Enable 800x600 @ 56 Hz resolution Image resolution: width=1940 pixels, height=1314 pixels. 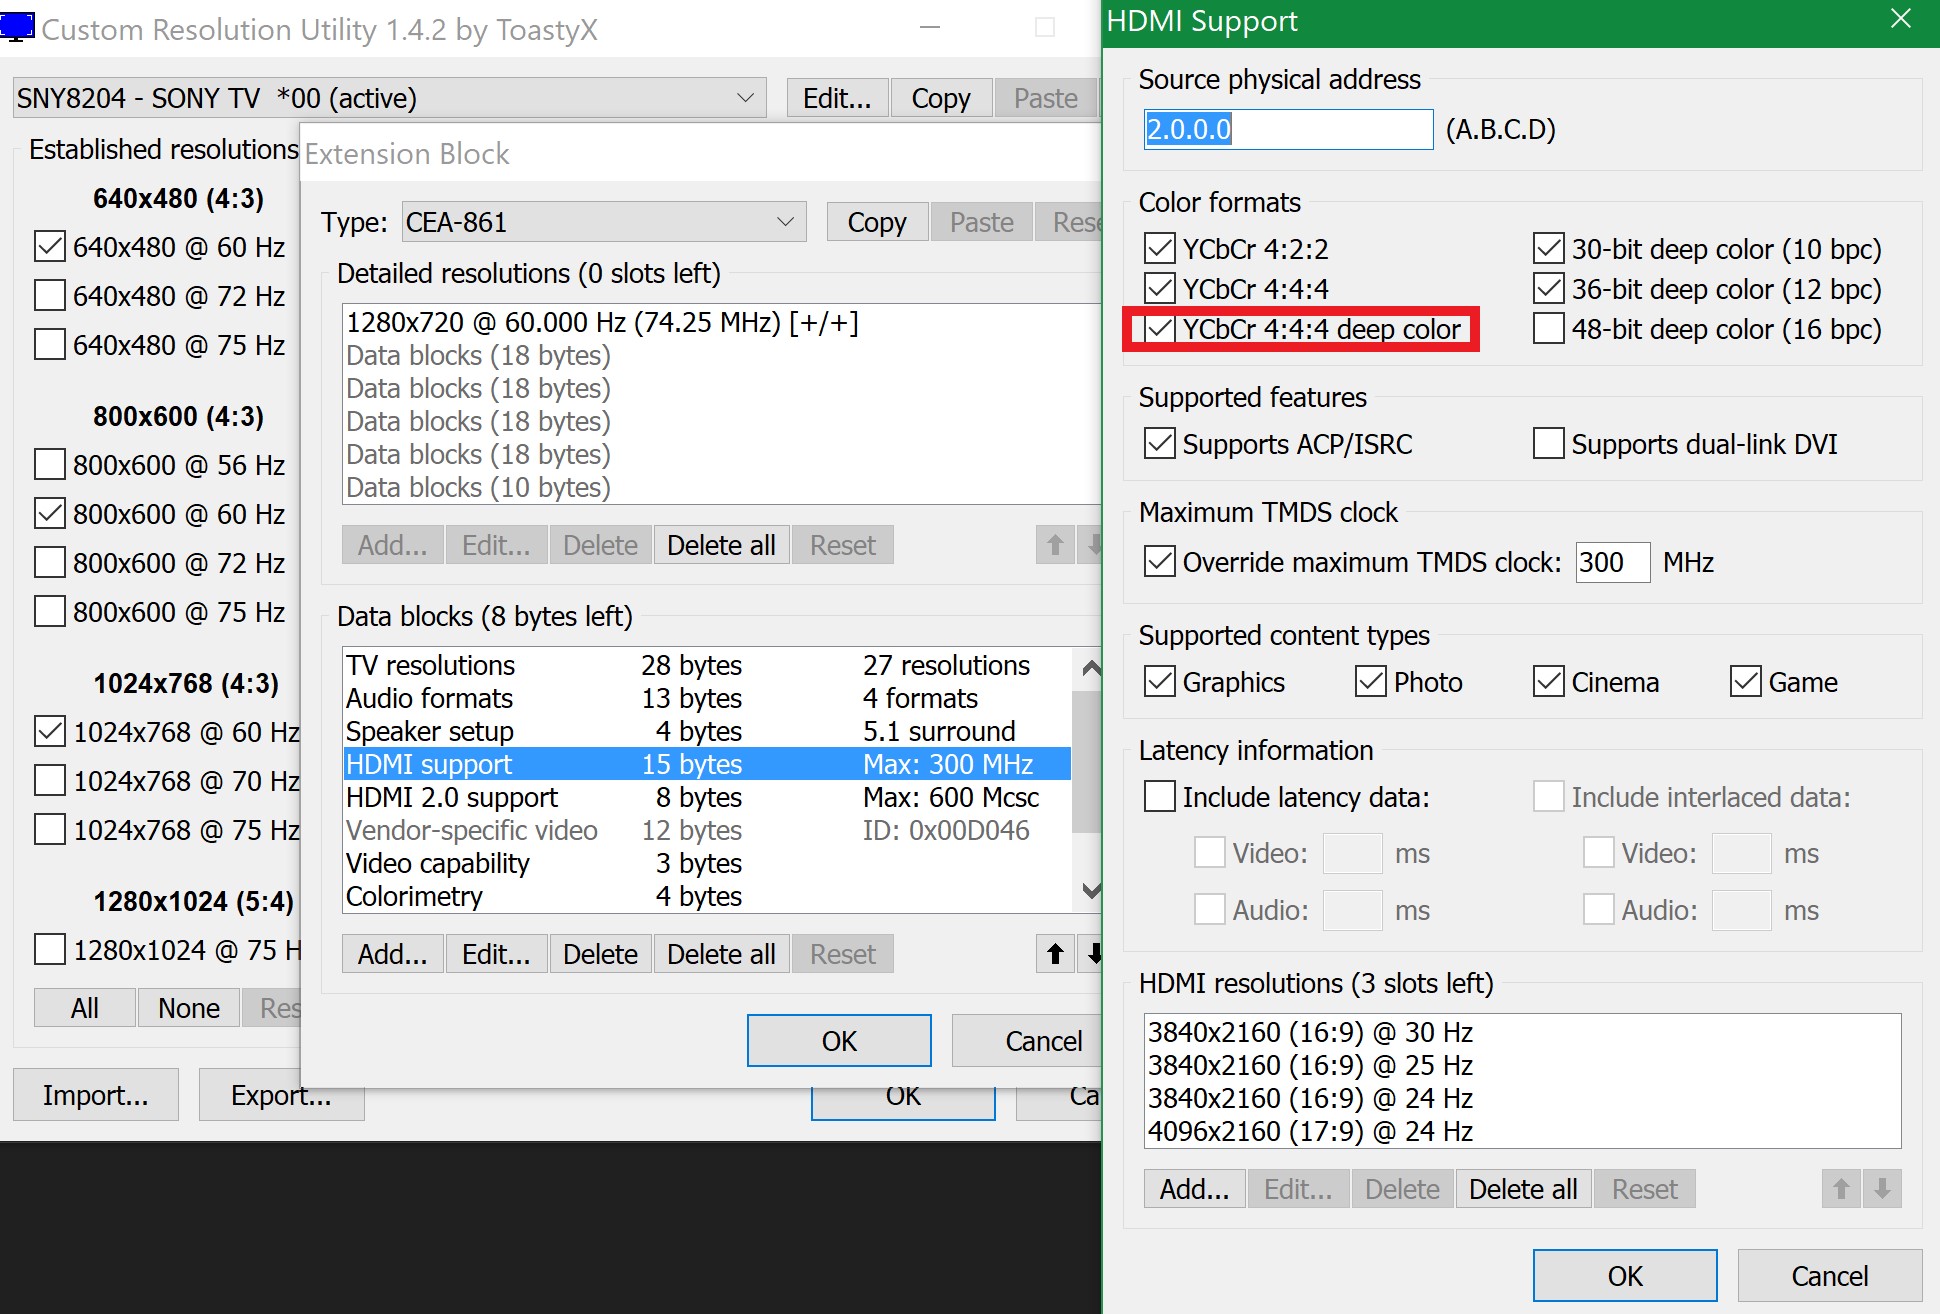tap(49, 464)
